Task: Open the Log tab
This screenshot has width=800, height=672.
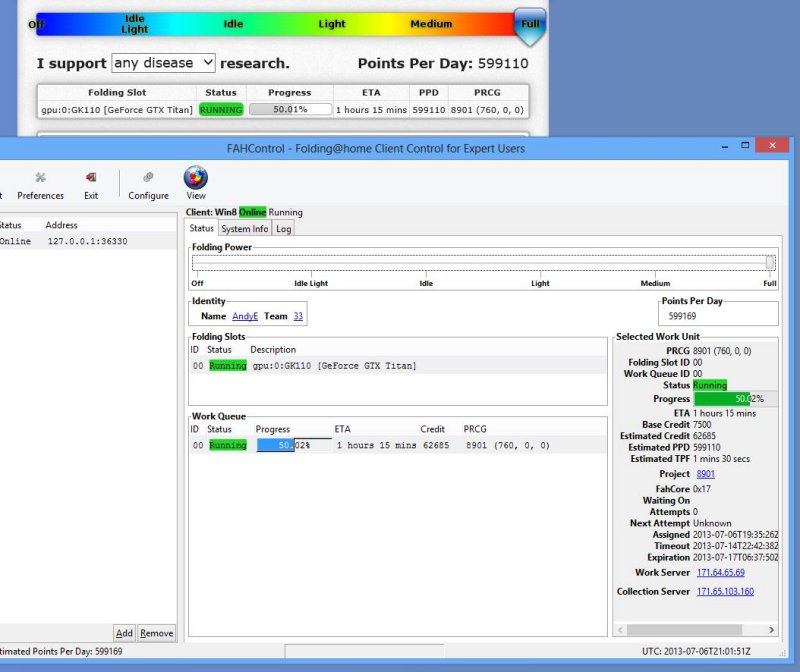Action: [x=283, y=229]
